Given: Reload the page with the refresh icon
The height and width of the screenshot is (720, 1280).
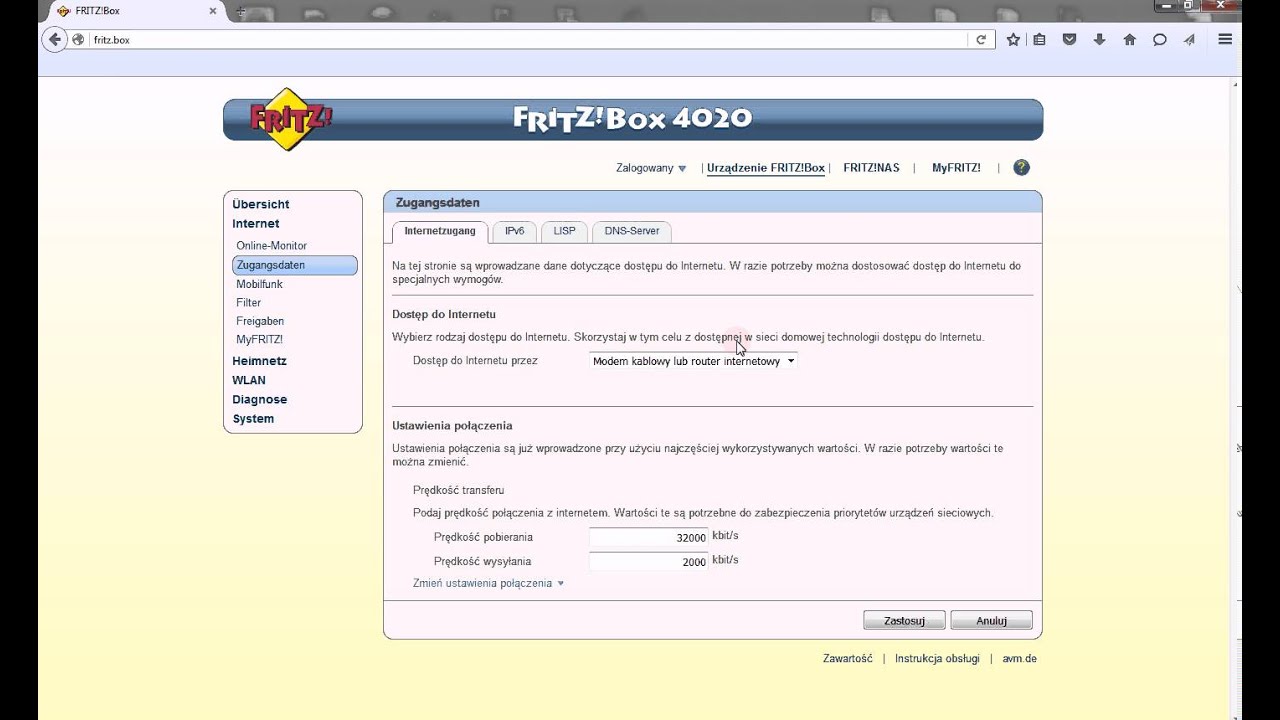Looking at the screenshot, I should pos(981,40).
